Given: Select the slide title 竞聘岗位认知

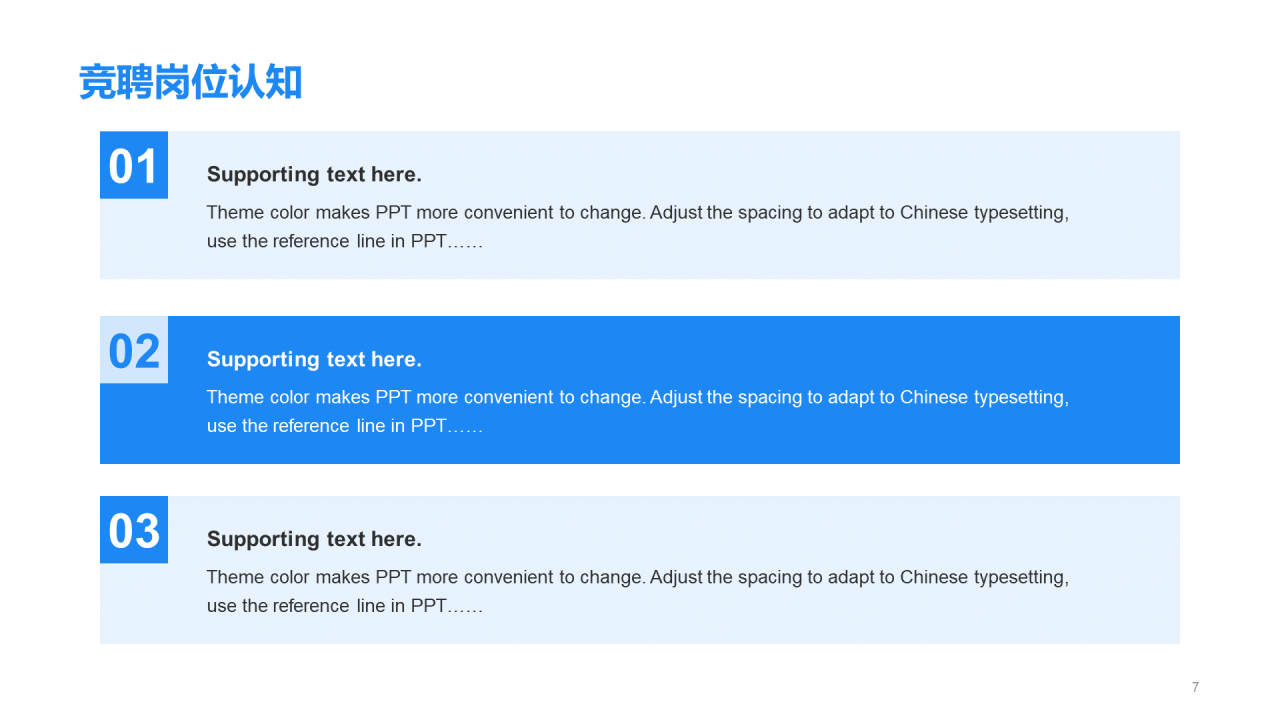Looking at the screenshot, I should tap(190, 83).
